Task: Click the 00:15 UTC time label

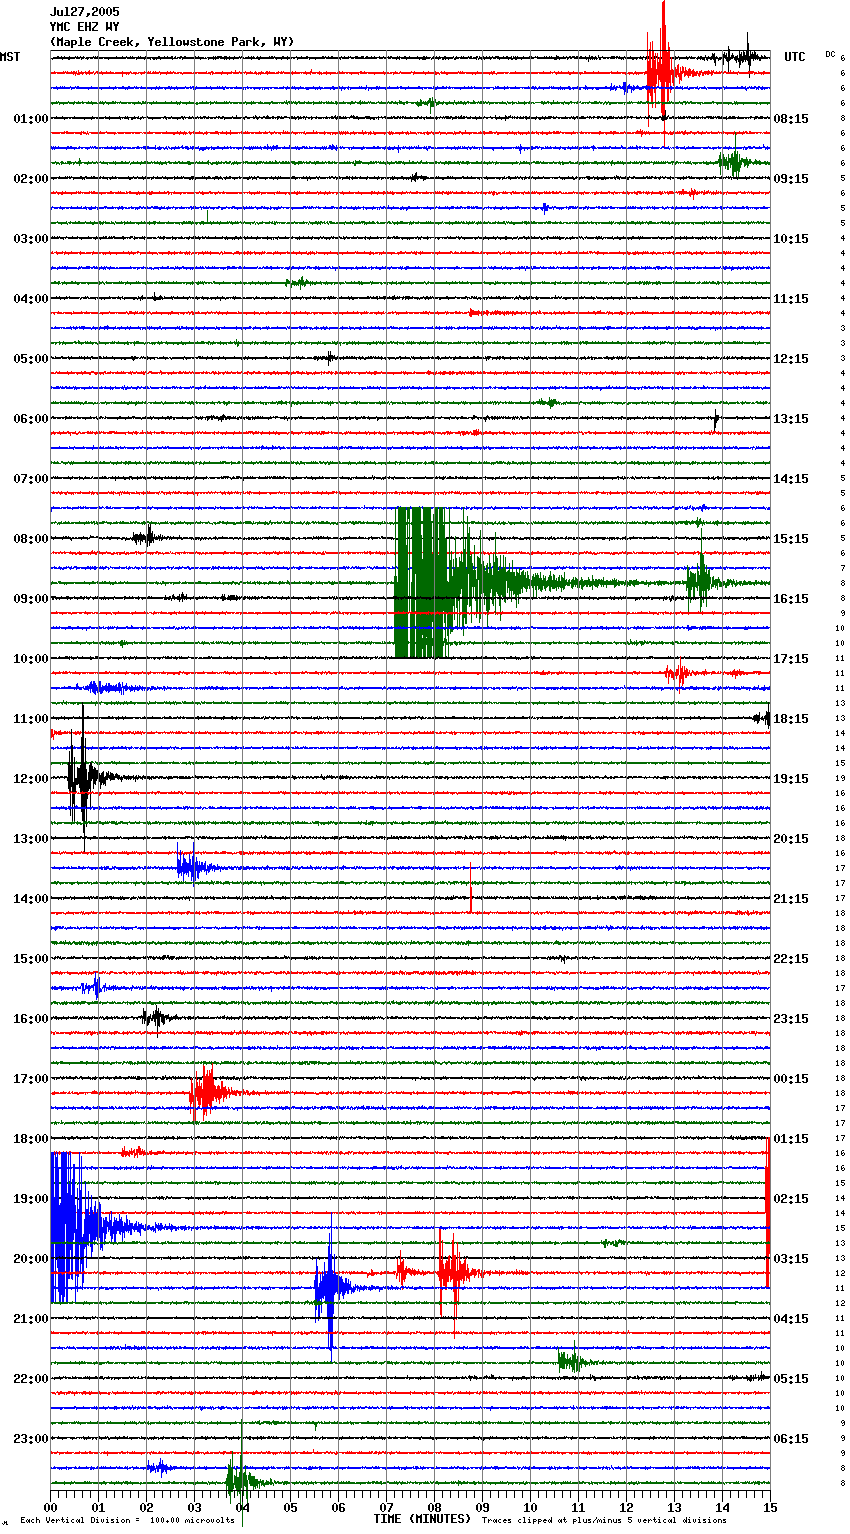Action: (791, 1079)
